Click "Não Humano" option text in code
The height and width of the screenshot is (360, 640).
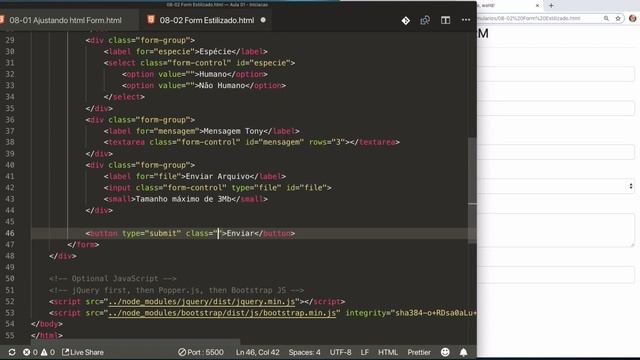tap(222, 86)
